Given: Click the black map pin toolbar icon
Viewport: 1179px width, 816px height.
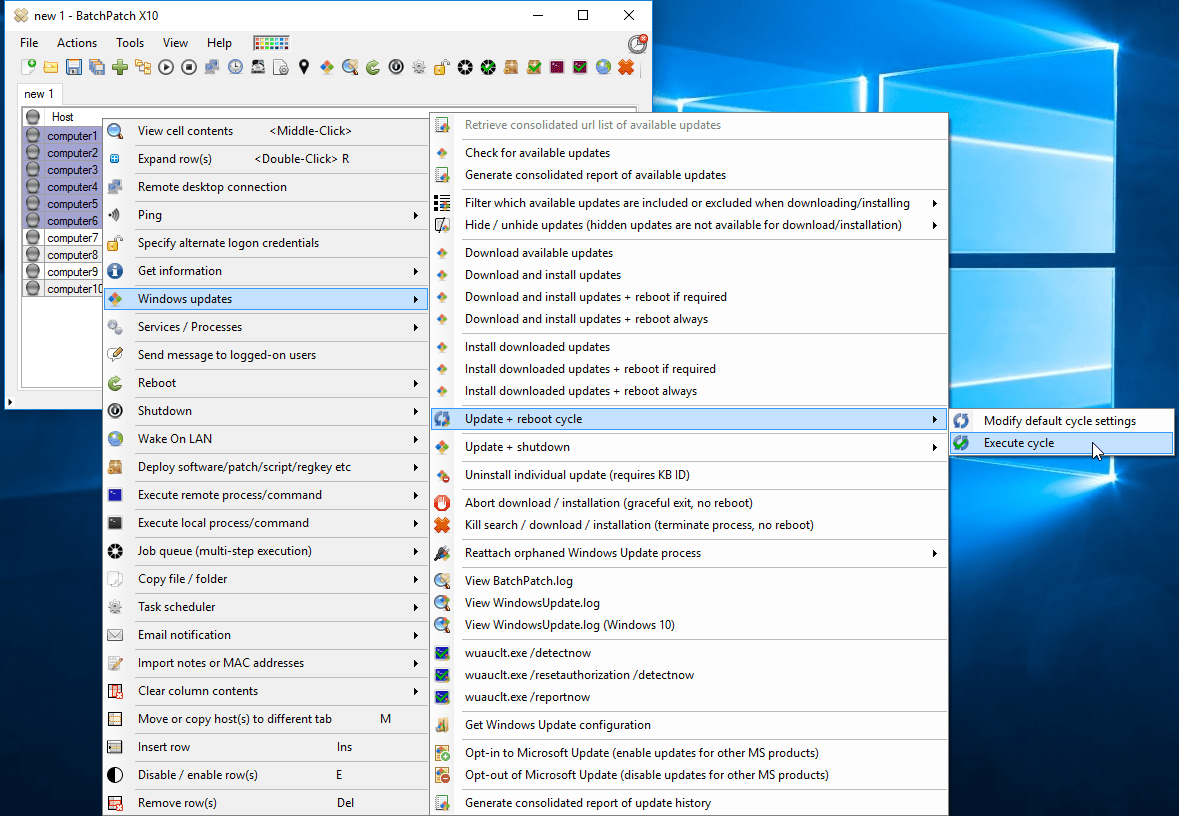Looking at the screenshot, I should (304, 67).
